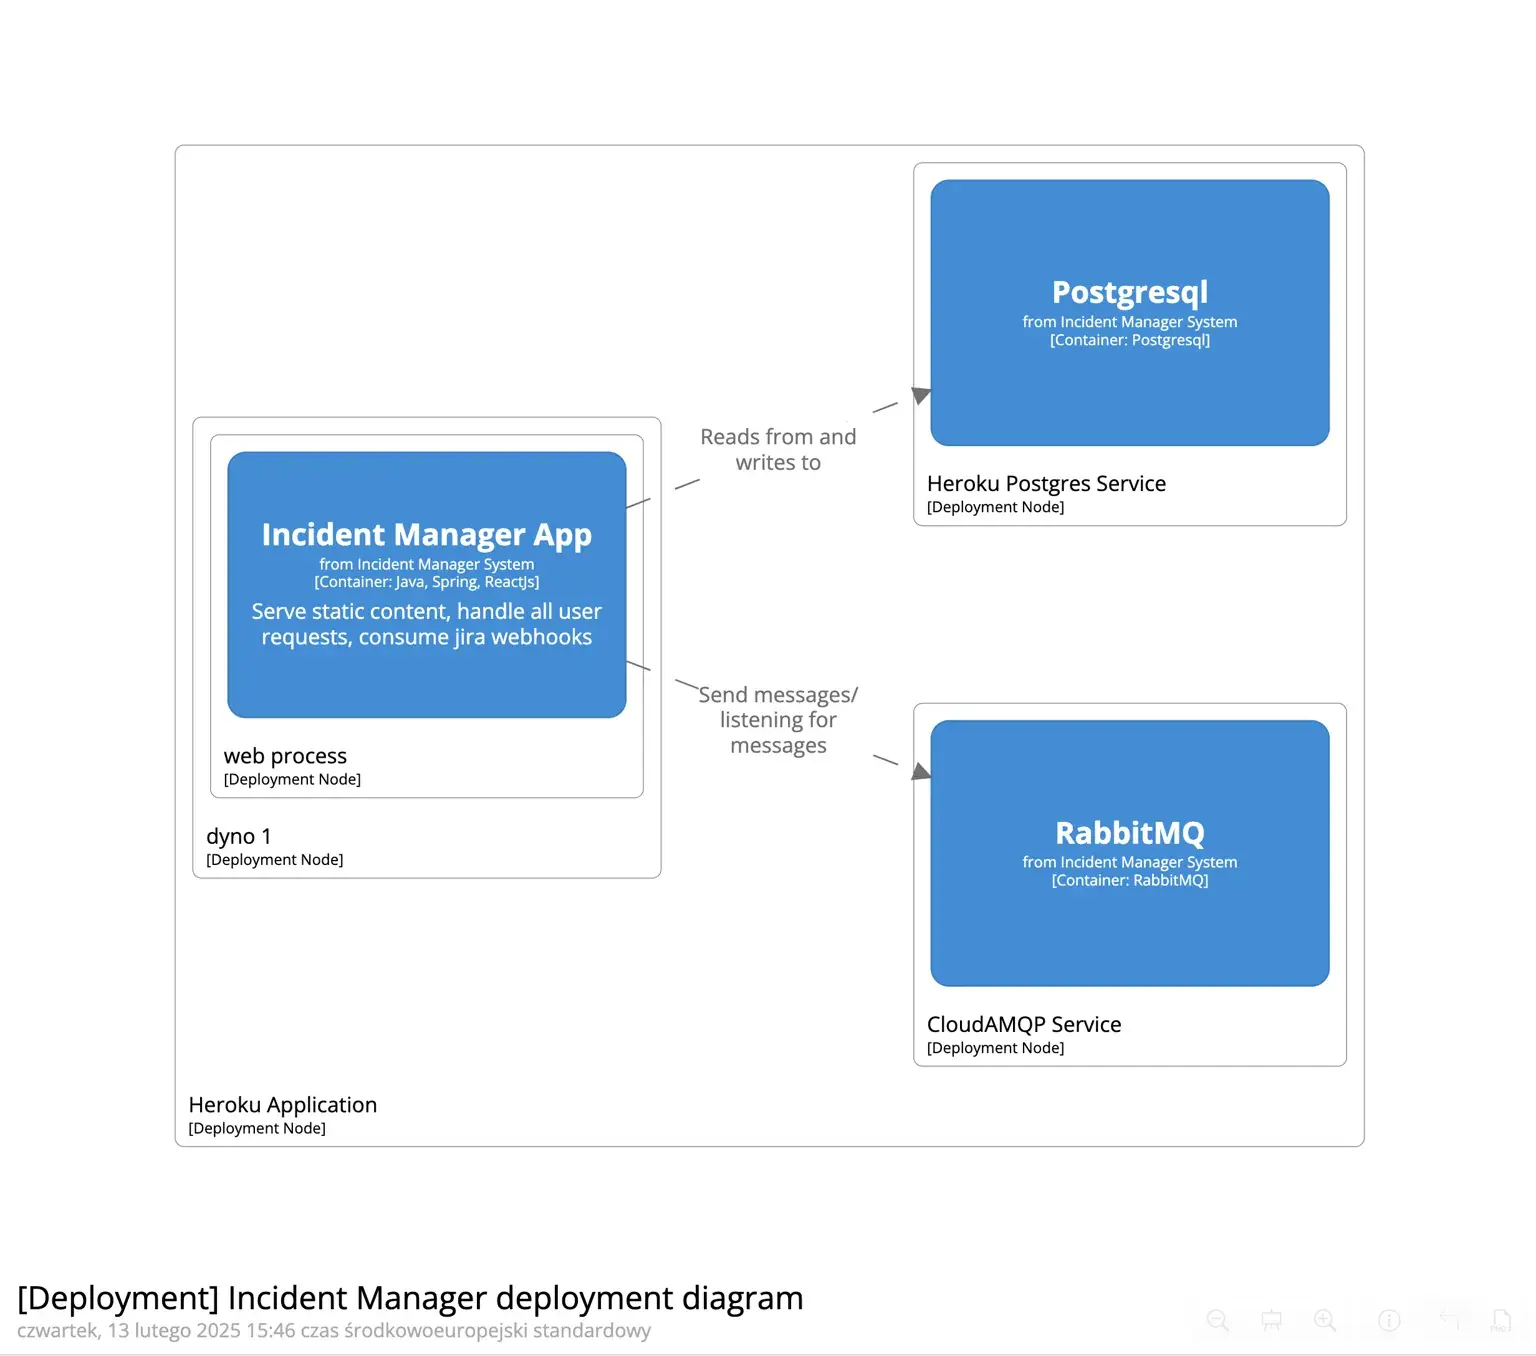Click the back arrow icon
The height and width of the screenshot is (1356, 1536).
click(1450, 1319)
